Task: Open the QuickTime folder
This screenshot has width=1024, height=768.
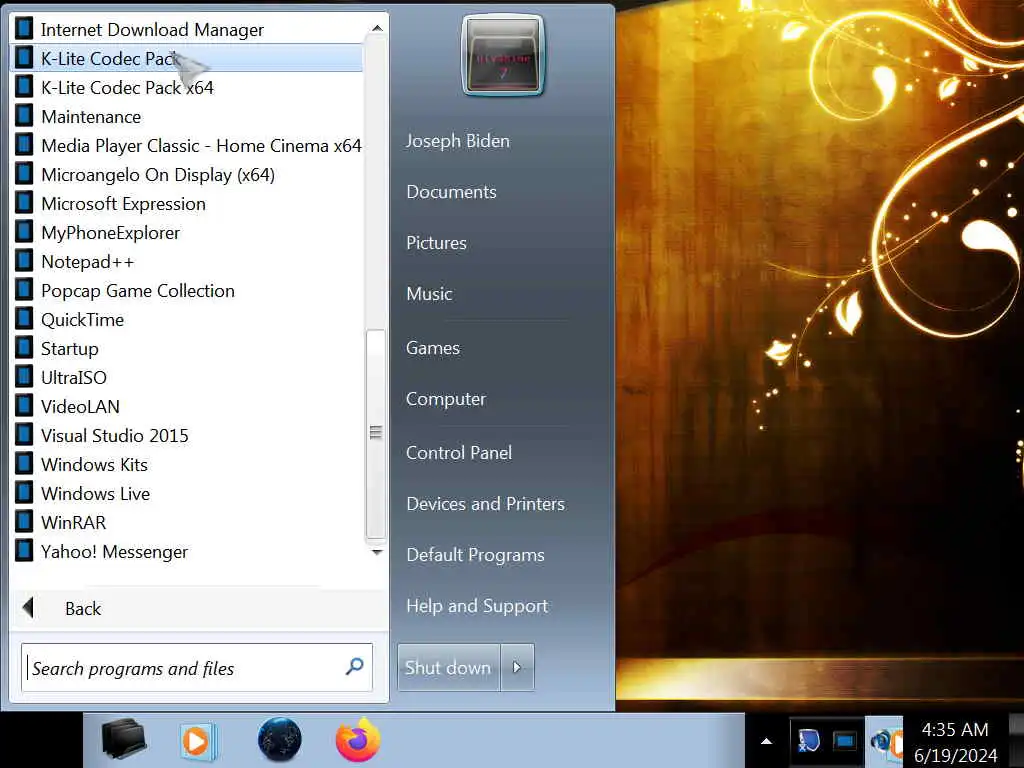Action: [187, 319]
